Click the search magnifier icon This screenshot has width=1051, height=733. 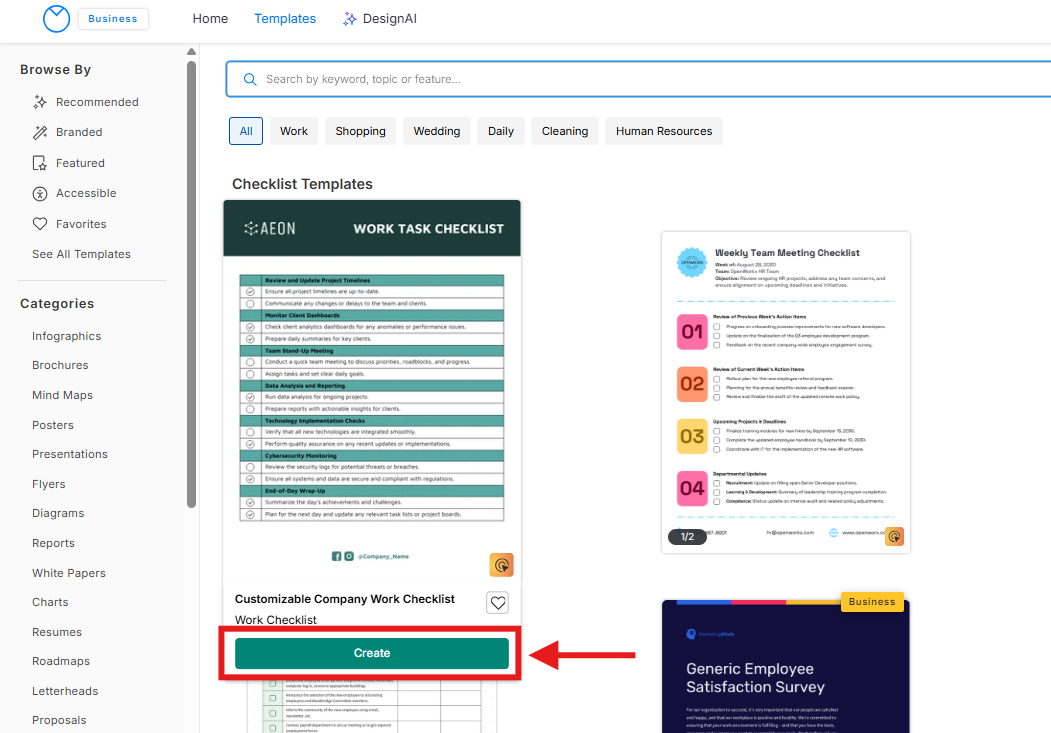coord(250,79)
